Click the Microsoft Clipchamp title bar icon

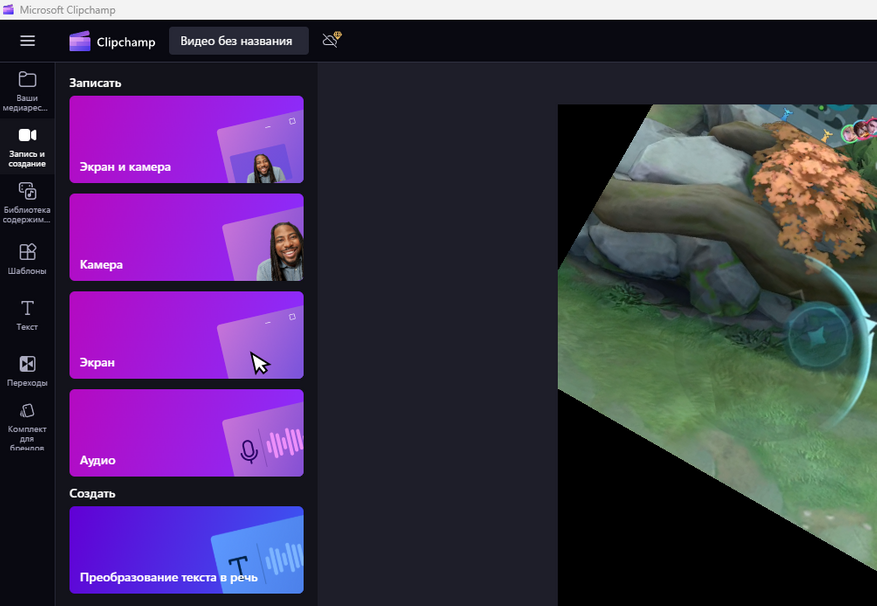click(x=8, y=10)
